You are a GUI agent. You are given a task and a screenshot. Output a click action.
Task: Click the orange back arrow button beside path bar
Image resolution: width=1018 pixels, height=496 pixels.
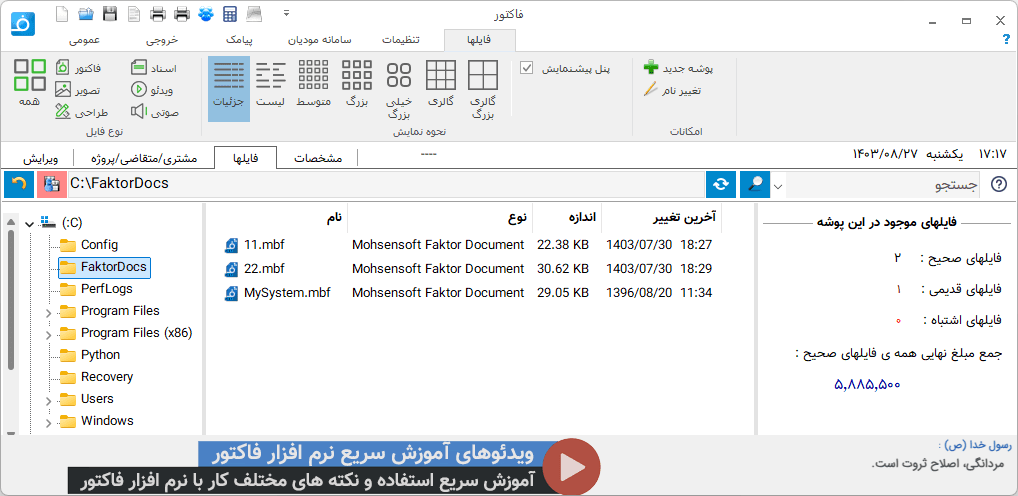pyautogui.click(x=19, y=184)
